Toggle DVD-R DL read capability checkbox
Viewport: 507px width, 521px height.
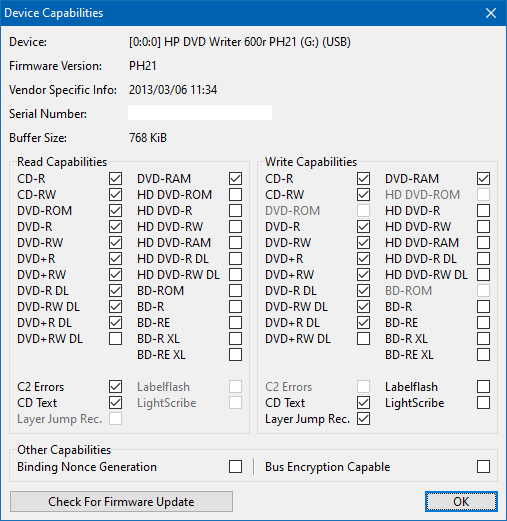coord(115,290)
